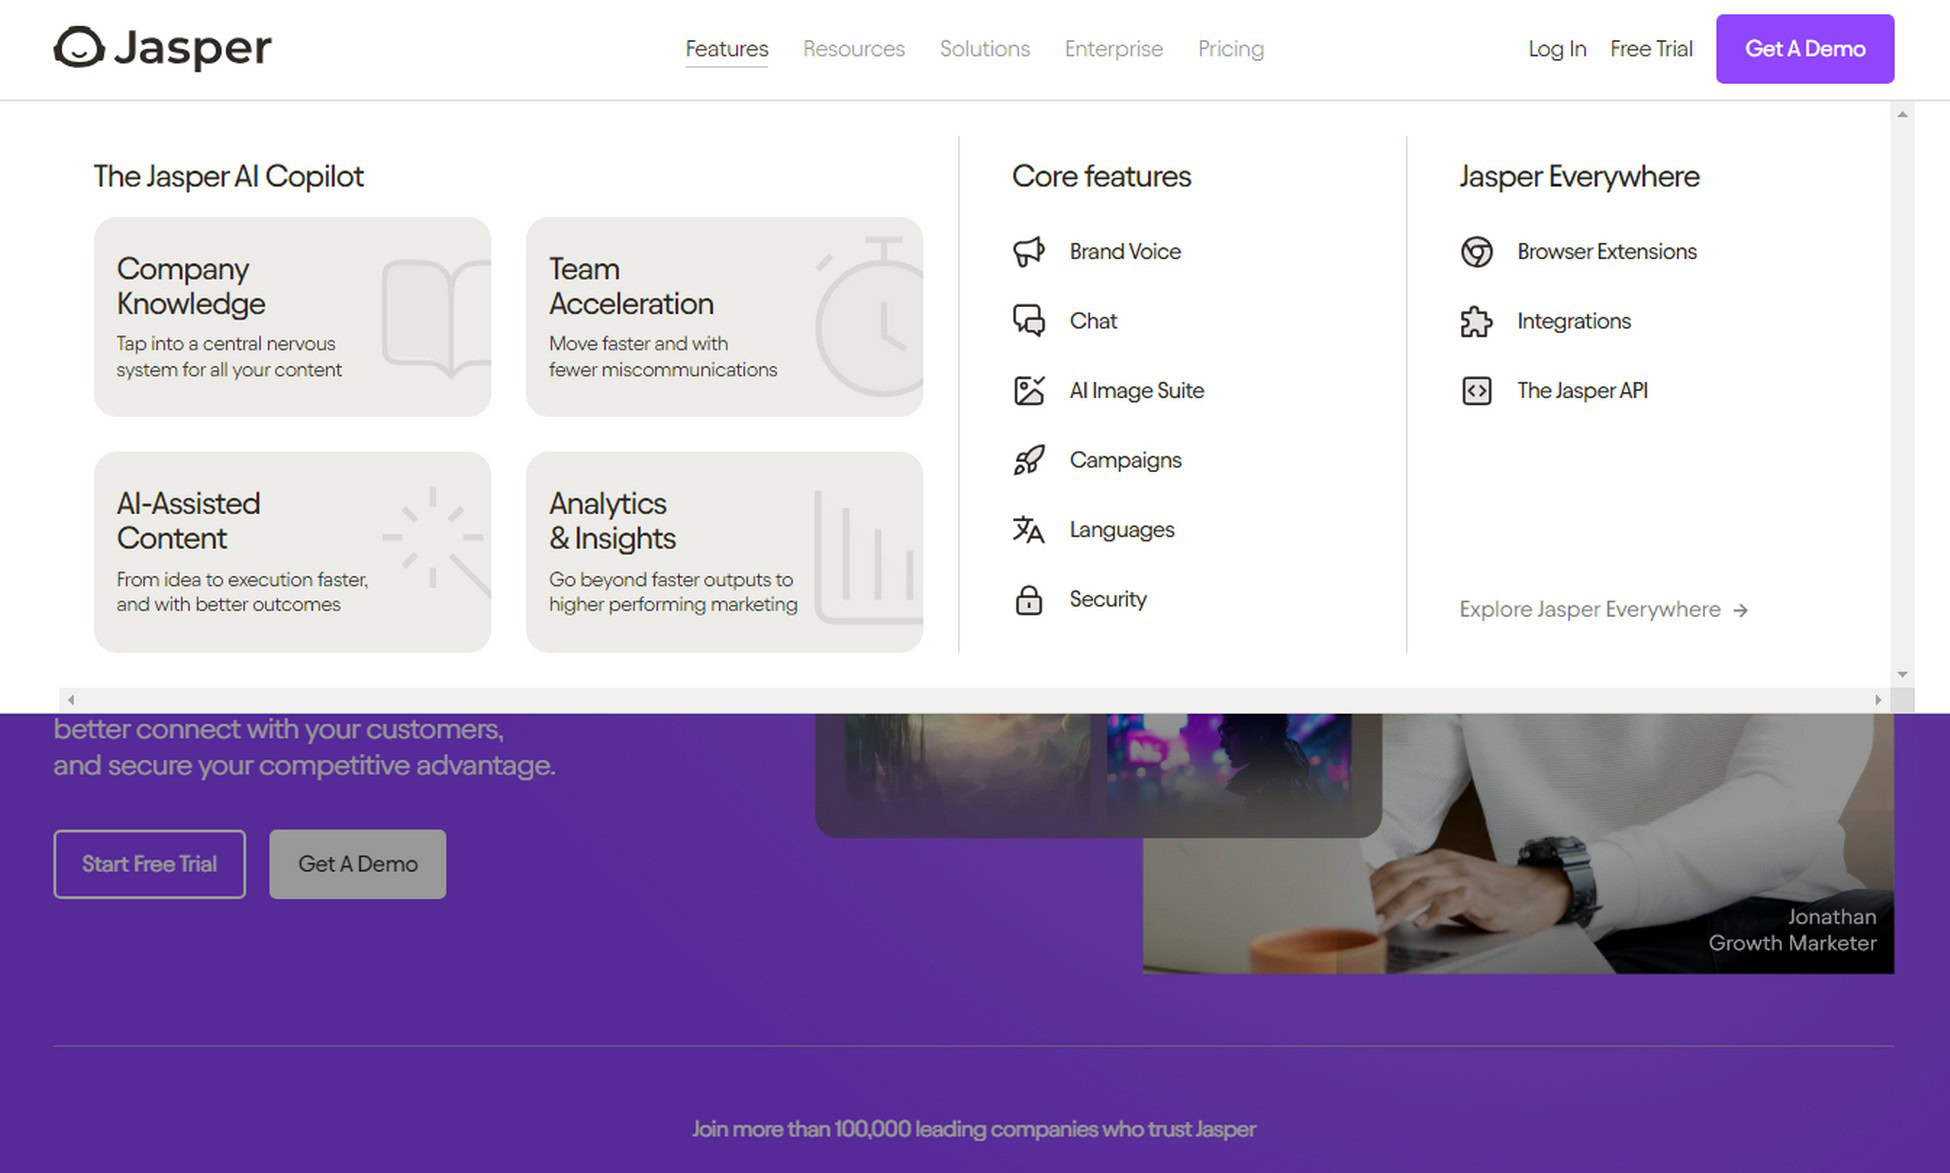1950x1173 pixels.
Task: Click the Brand Voice megaphone icon
Action: [1028, 252]
